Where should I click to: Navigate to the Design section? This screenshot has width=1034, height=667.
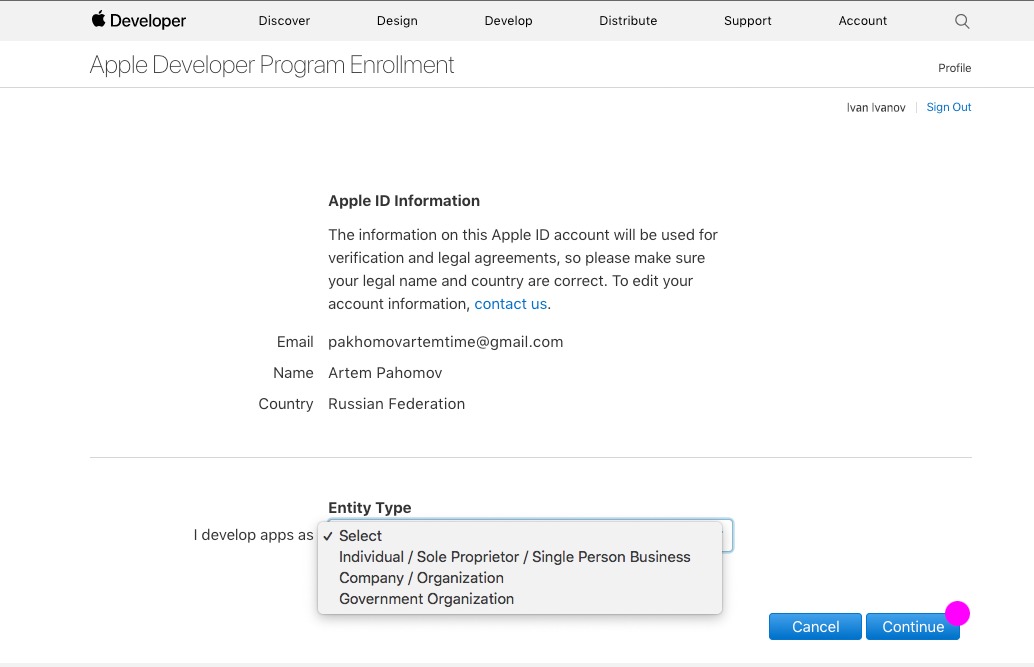click(x=397, y=20)
